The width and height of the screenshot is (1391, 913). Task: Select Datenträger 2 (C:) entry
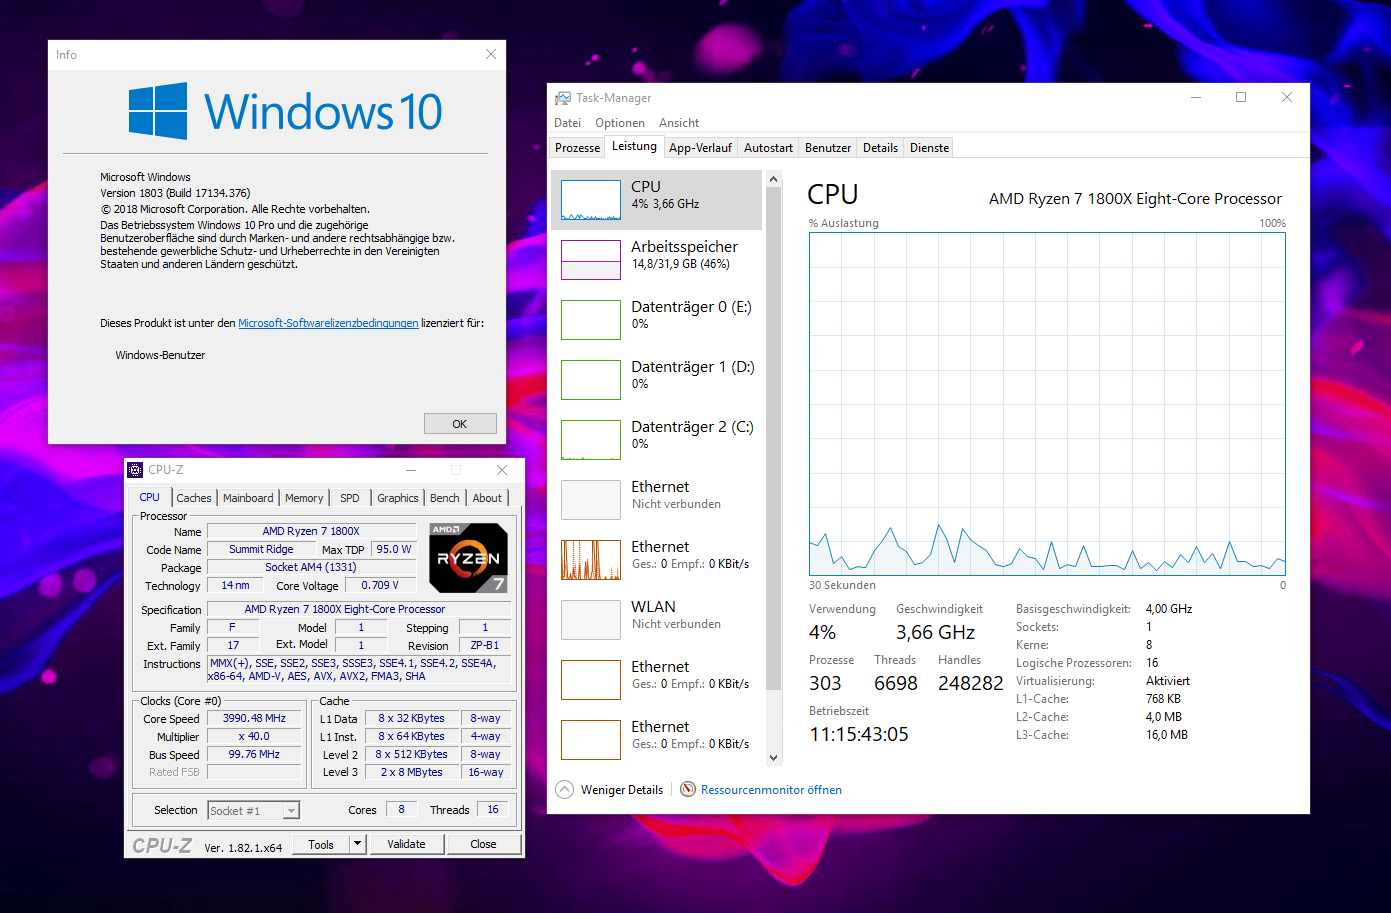click(656, 440)
